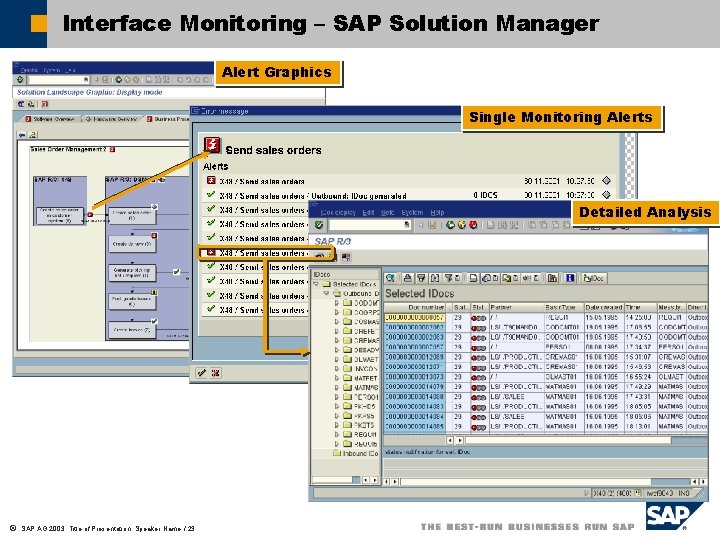Switch to the Software Overview tab

click(x=50, y=119)
